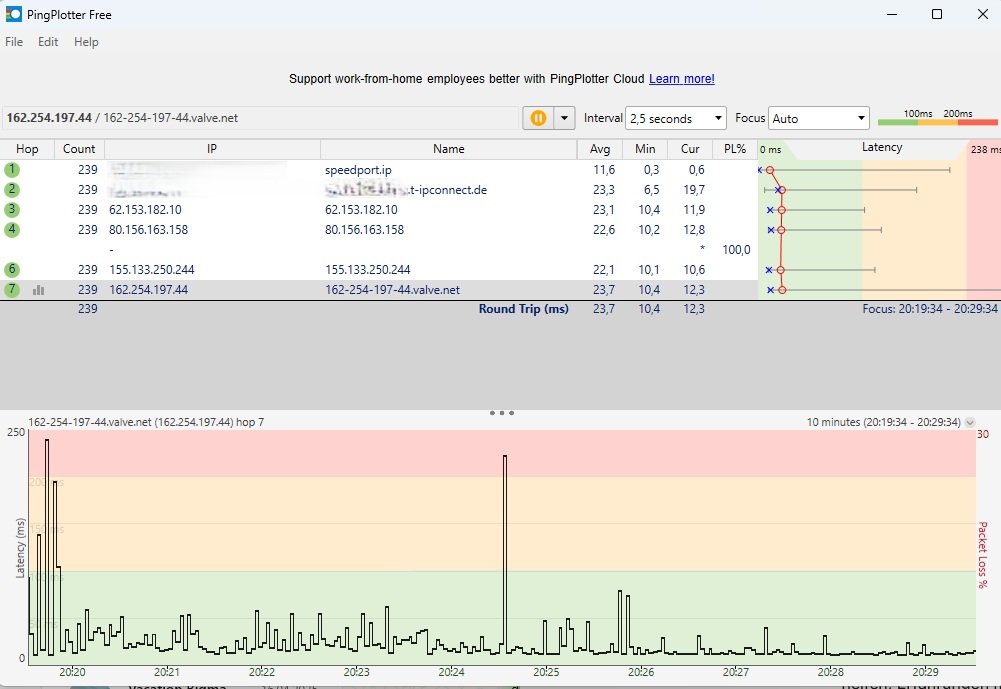Click the 100,0 packet loss value
The image size is (1001, 689).
point(736,250)
